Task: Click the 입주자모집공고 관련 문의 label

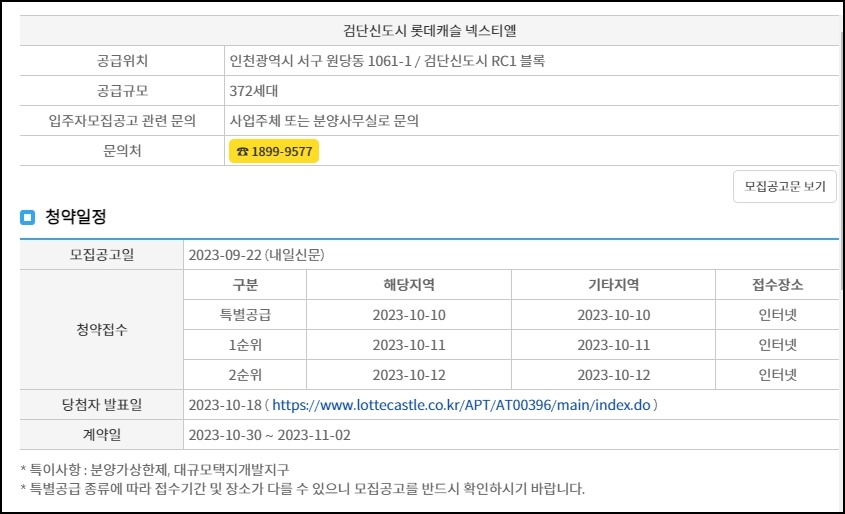Action: click(122, 121)
